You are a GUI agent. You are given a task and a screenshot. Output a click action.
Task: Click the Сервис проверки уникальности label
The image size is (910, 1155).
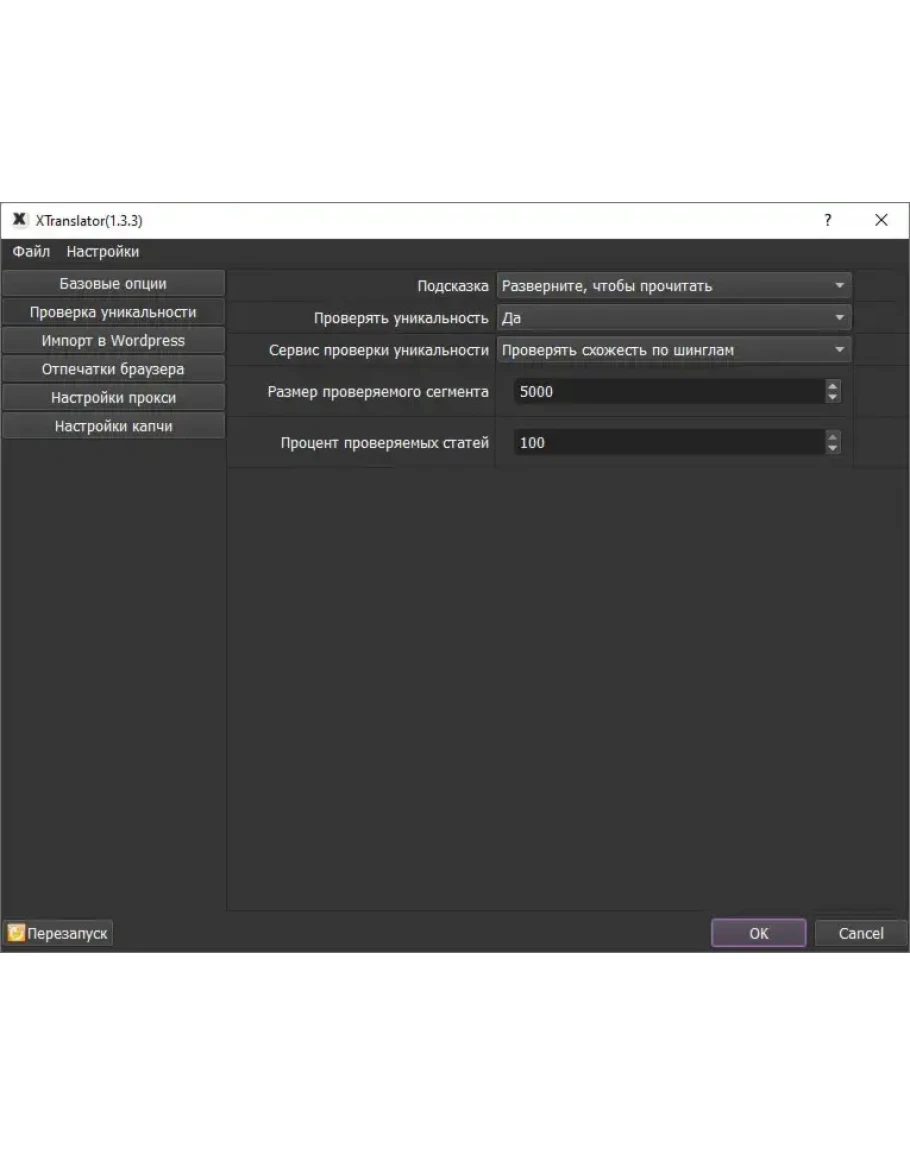point(379,351)
